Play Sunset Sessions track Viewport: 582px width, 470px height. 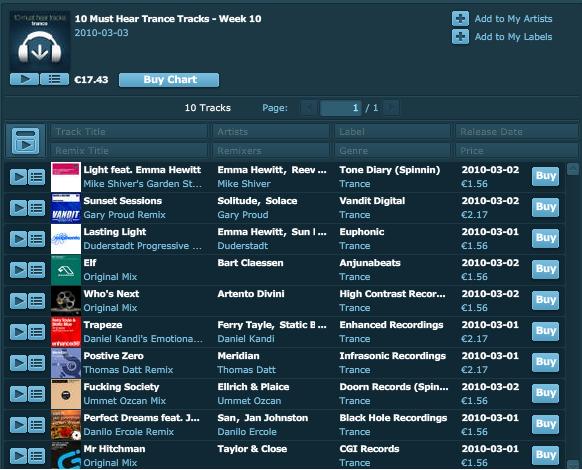(18, 208)
